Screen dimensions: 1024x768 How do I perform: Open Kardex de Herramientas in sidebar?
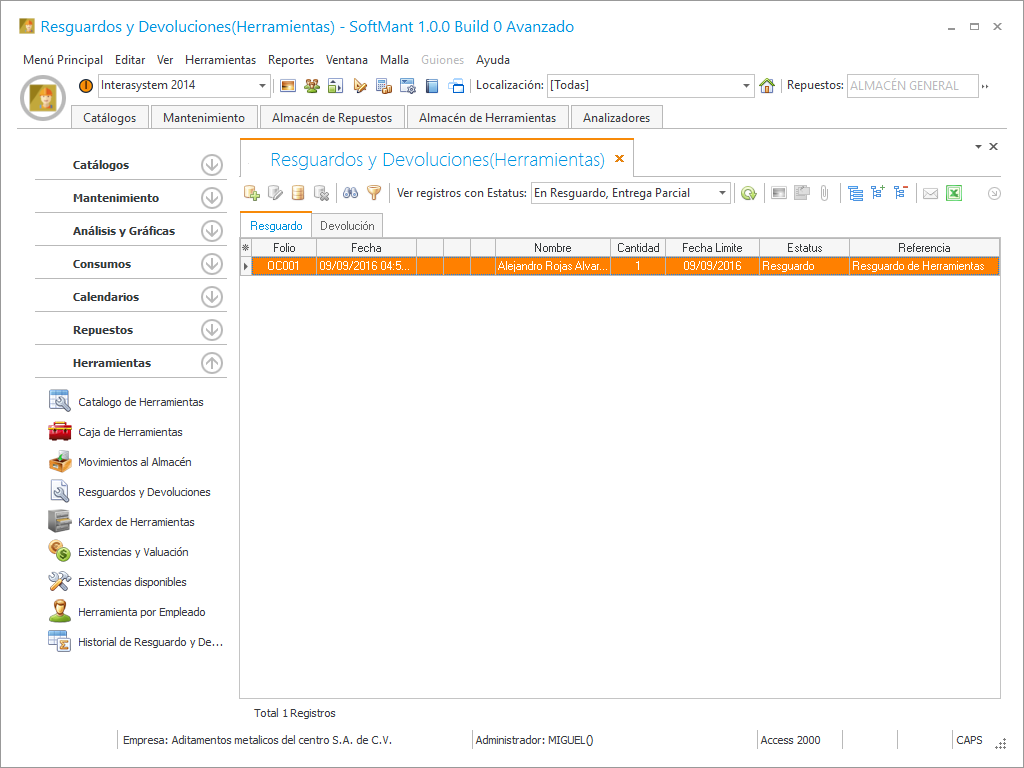136,522
